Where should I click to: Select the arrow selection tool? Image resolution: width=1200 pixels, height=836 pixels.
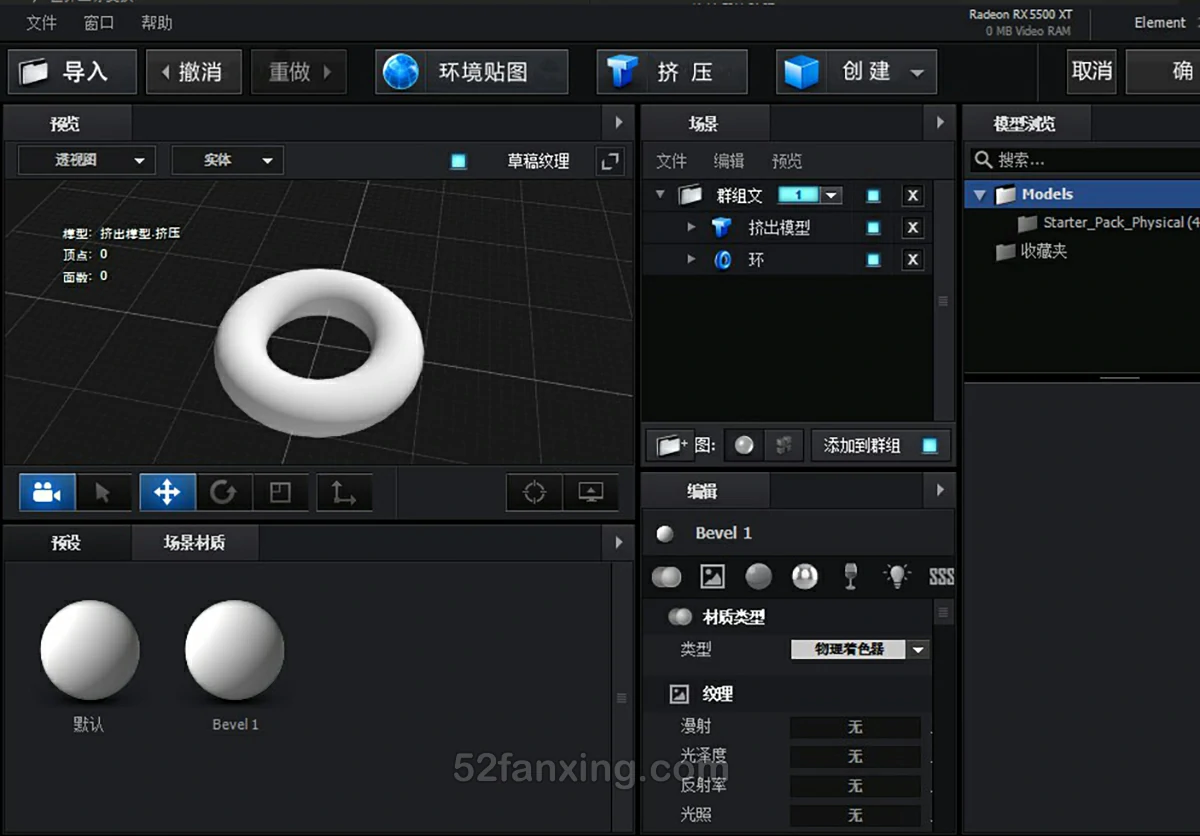coord(103,492)
